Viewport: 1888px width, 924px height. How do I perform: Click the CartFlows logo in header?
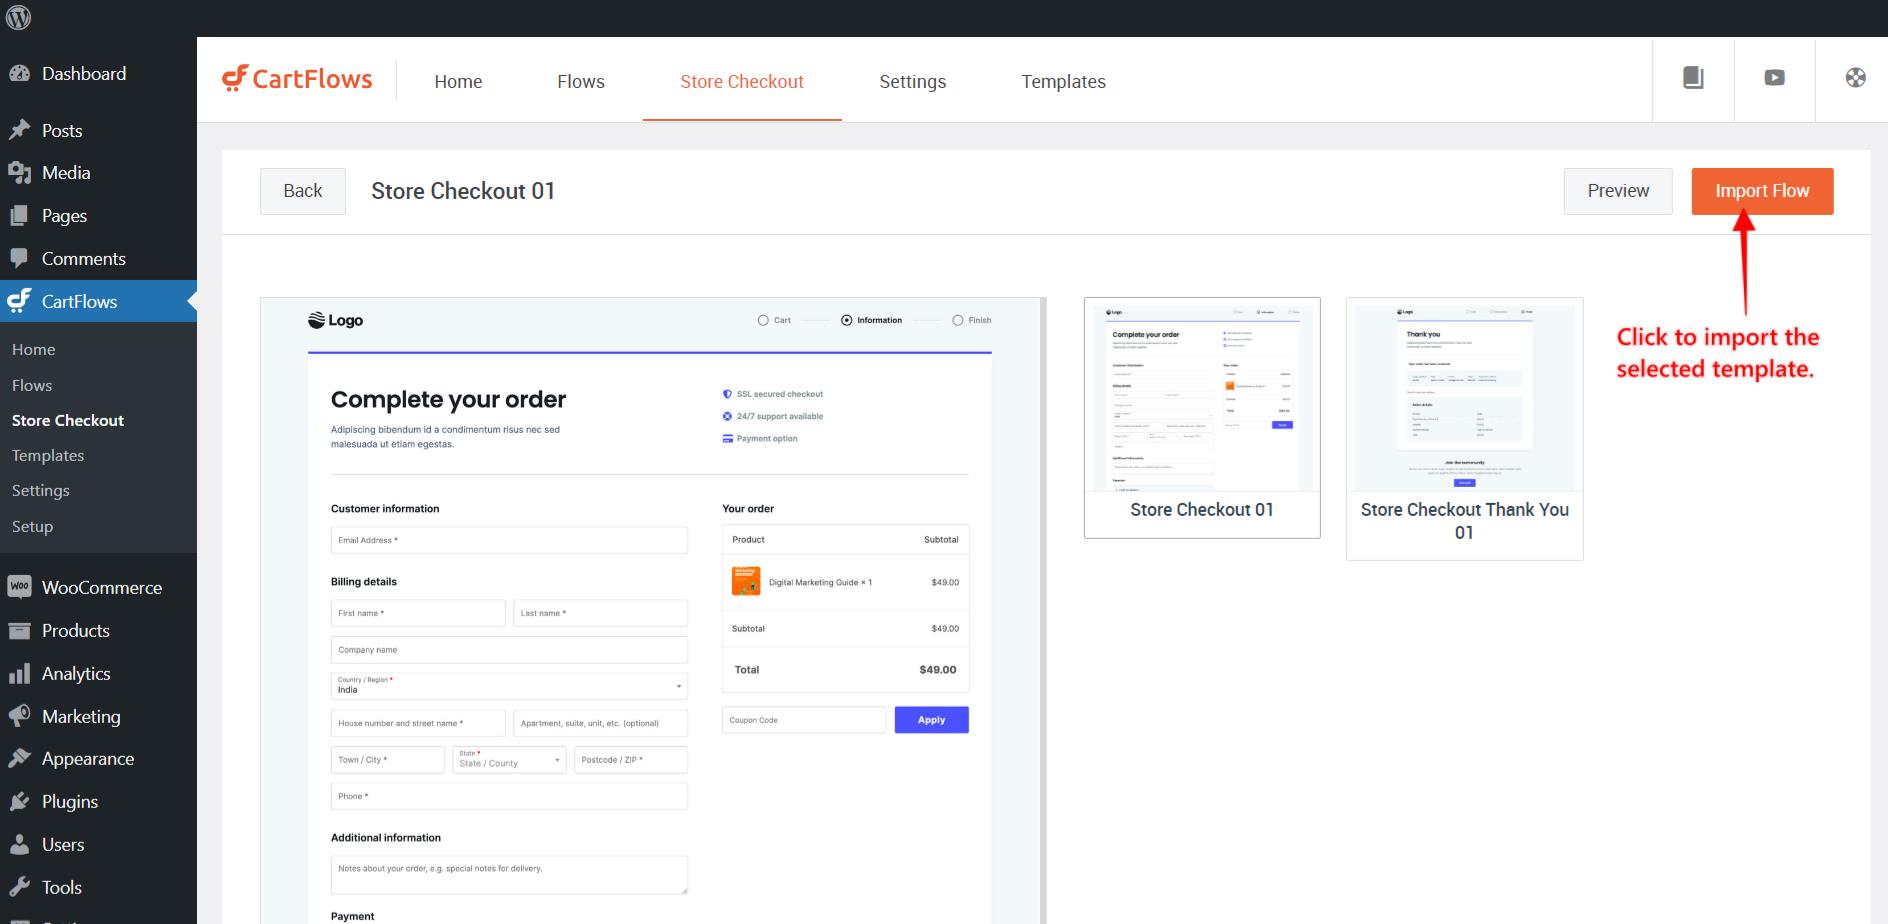tap(297, 79)
